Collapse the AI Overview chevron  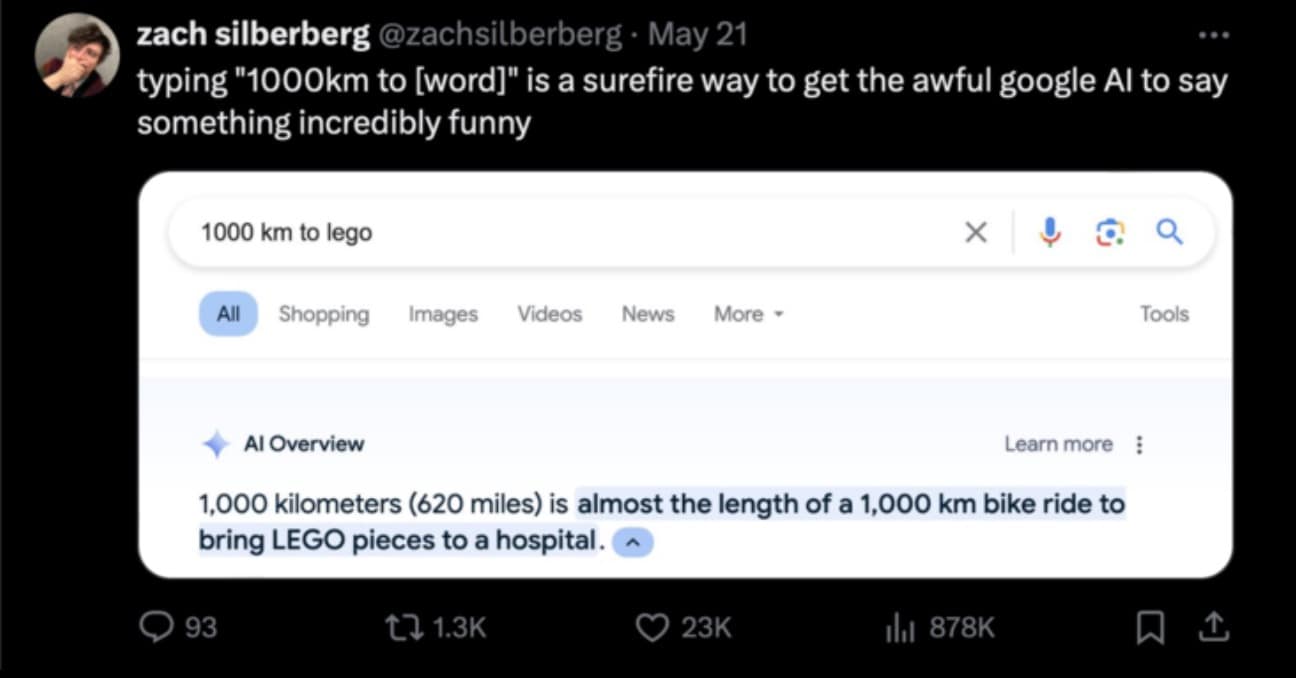pos(632,542)
